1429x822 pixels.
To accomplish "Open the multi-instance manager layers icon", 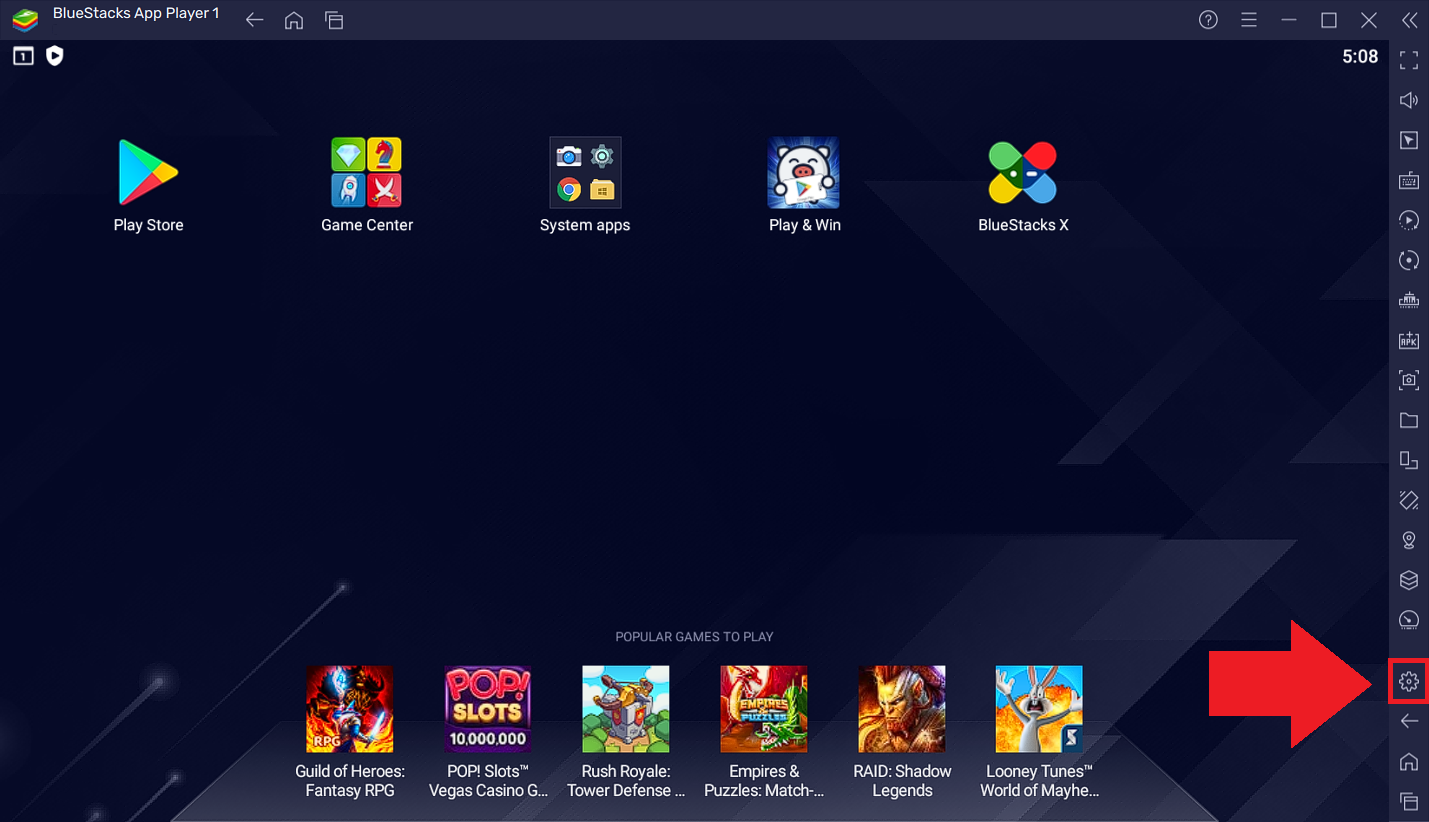I will pos(1409,580).
